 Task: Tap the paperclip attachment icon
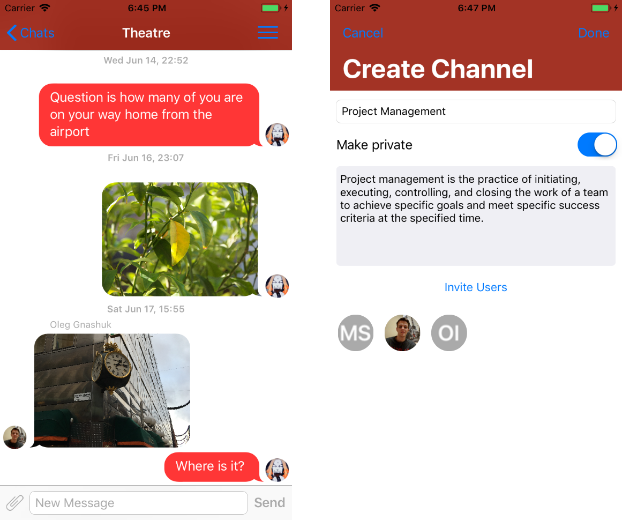pyautogui.click(x=14, y=502)
